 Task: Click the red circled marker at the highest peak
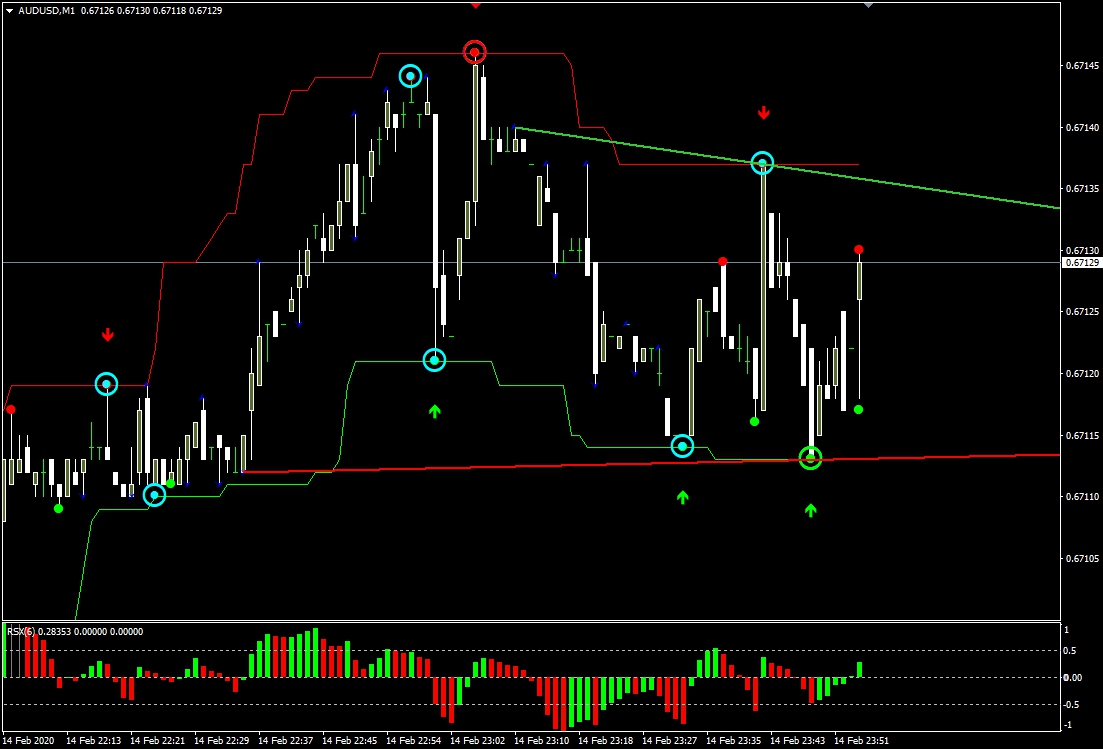(x=474, y=52)
